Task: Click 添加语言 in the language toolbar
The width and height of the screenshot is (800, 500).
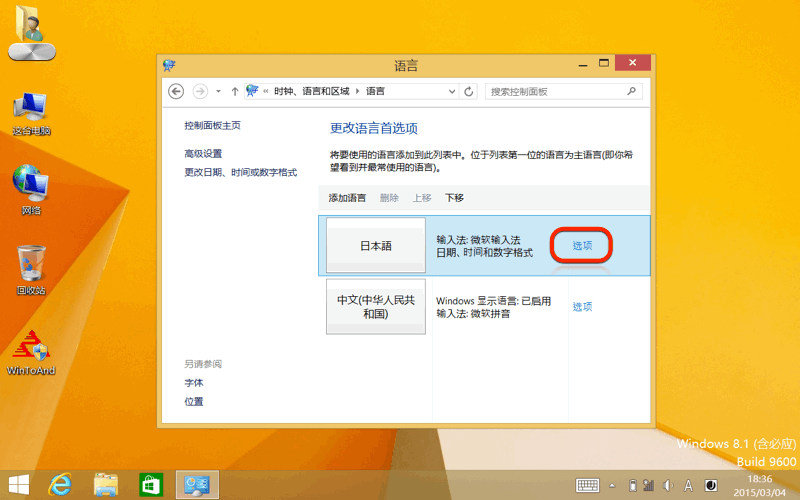Action: pos(347,198)
